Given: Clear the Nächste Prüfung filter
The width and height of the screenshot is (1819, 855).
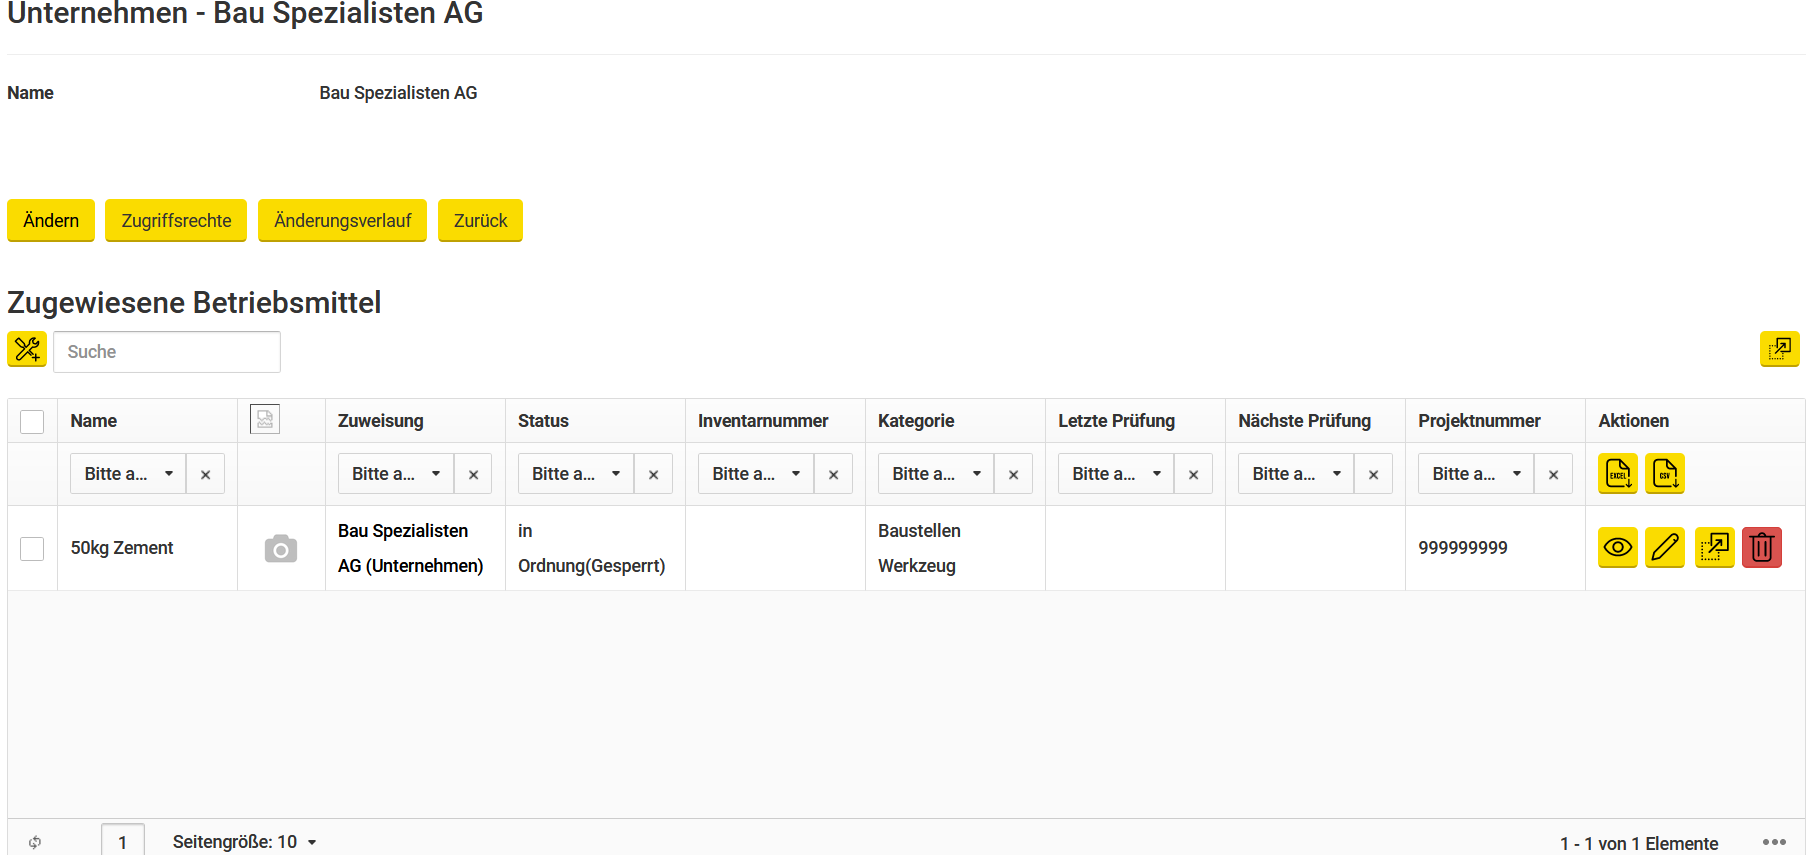Looking at the screenshot, I should tap(1373, 474).
